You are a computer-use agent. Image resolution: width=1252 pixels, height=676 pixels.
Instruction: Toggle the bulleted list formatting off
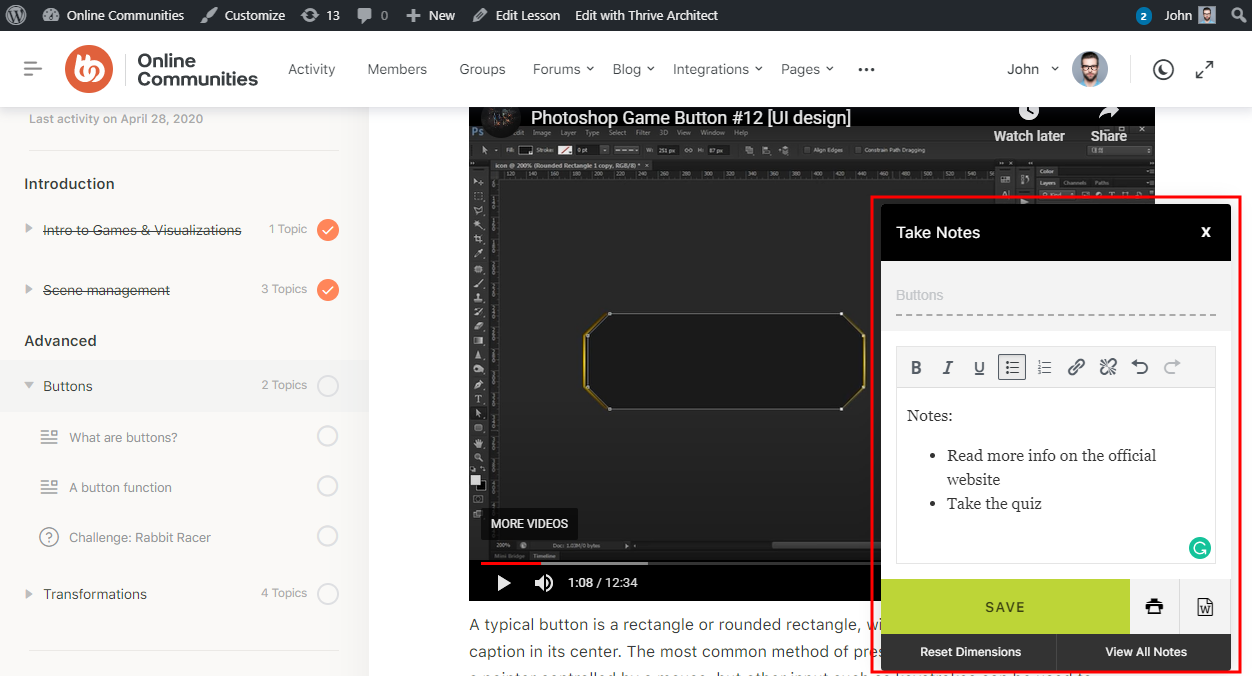click(x=1011, y=367)
